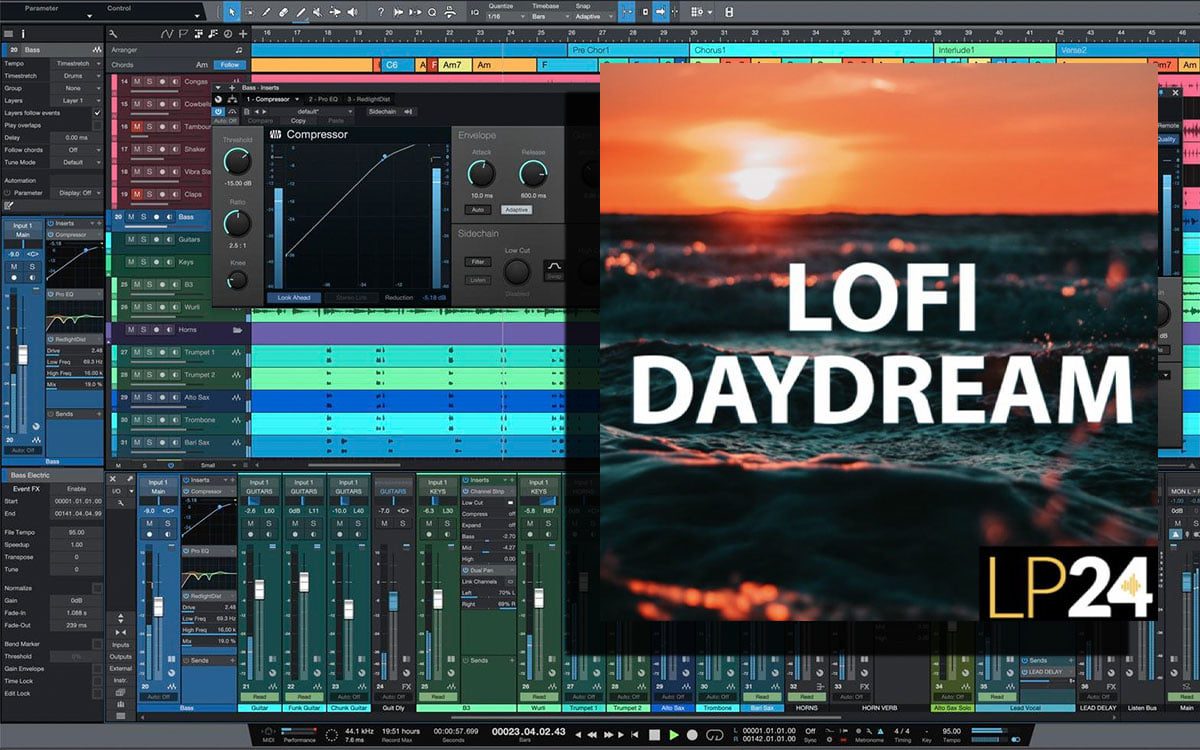Viewport: 1200px width, 750px height.
Task: Click the Auto button under Envelope
Action: coord(479,210)
